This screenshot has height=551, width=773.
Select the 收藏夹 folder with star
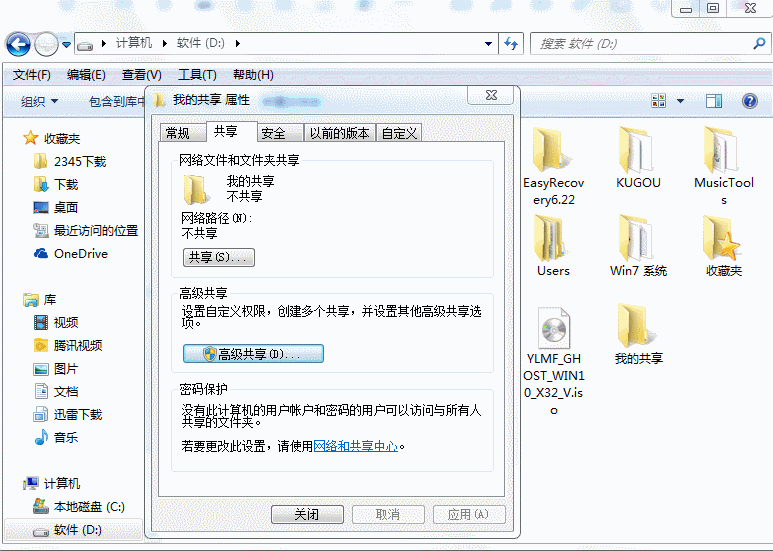point(723,246)
